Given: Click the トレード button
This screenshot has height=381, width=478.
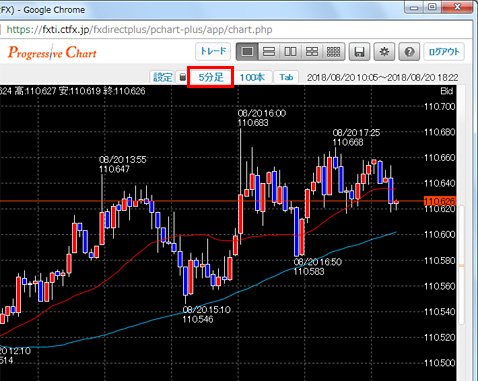Looking at the screenshot, I should [213, 51].
